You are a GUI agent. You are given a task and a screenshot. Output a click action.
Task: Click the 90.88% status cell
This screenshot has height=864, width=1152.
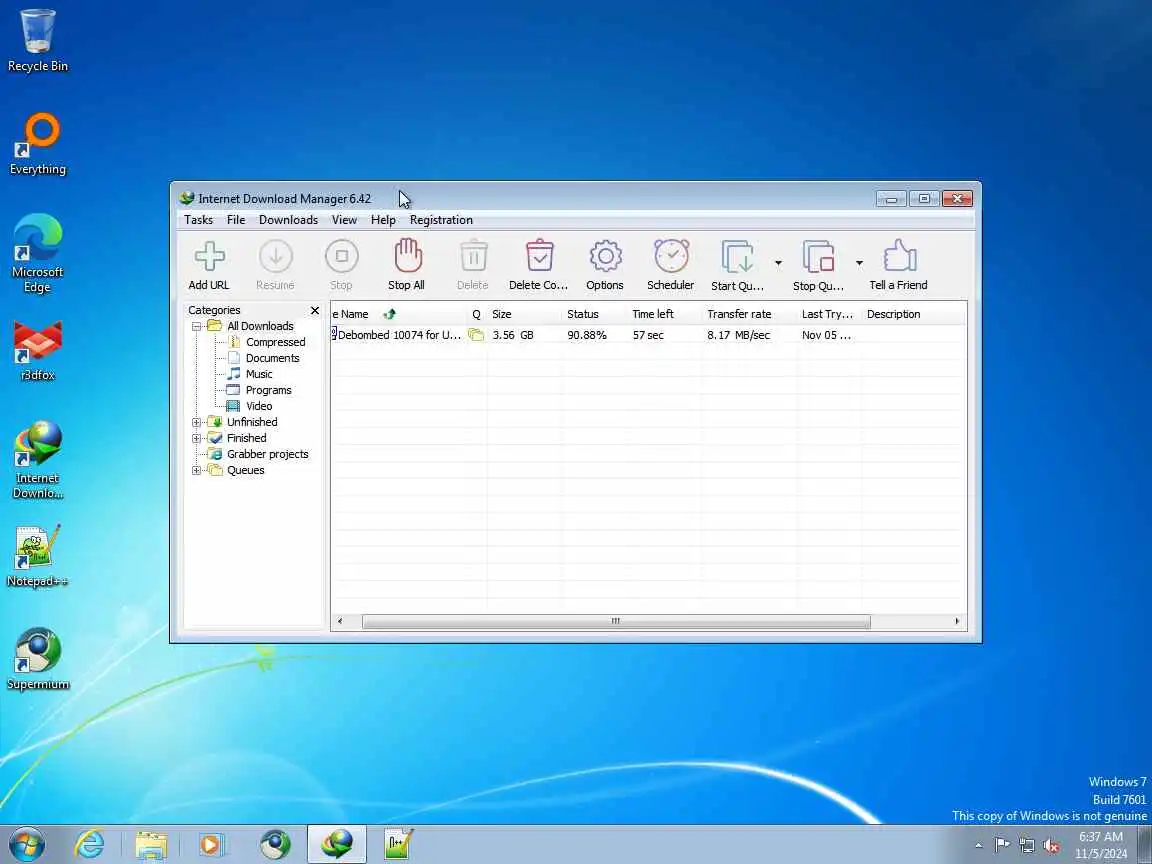pyautogui.click(x=587, y=335)
